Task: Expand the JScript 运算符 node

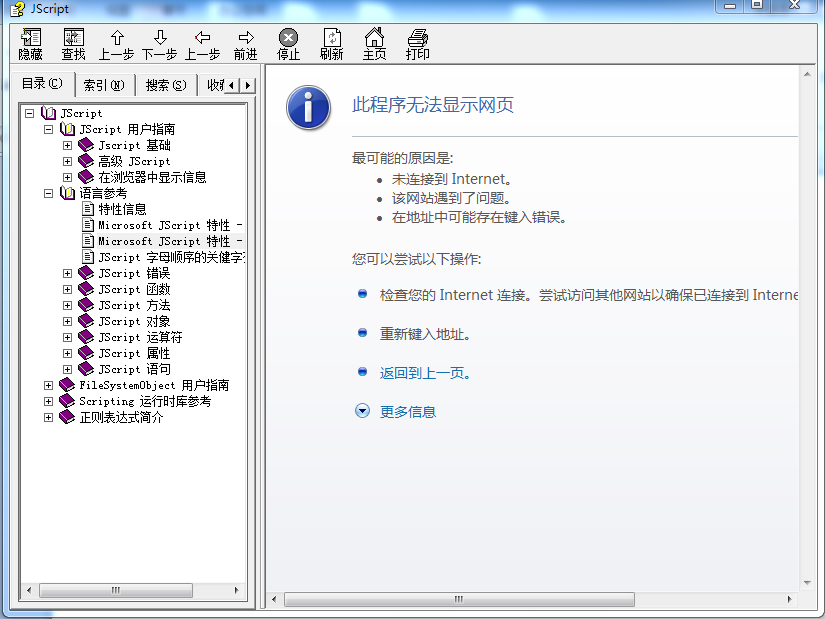Action: pos(67,337)
